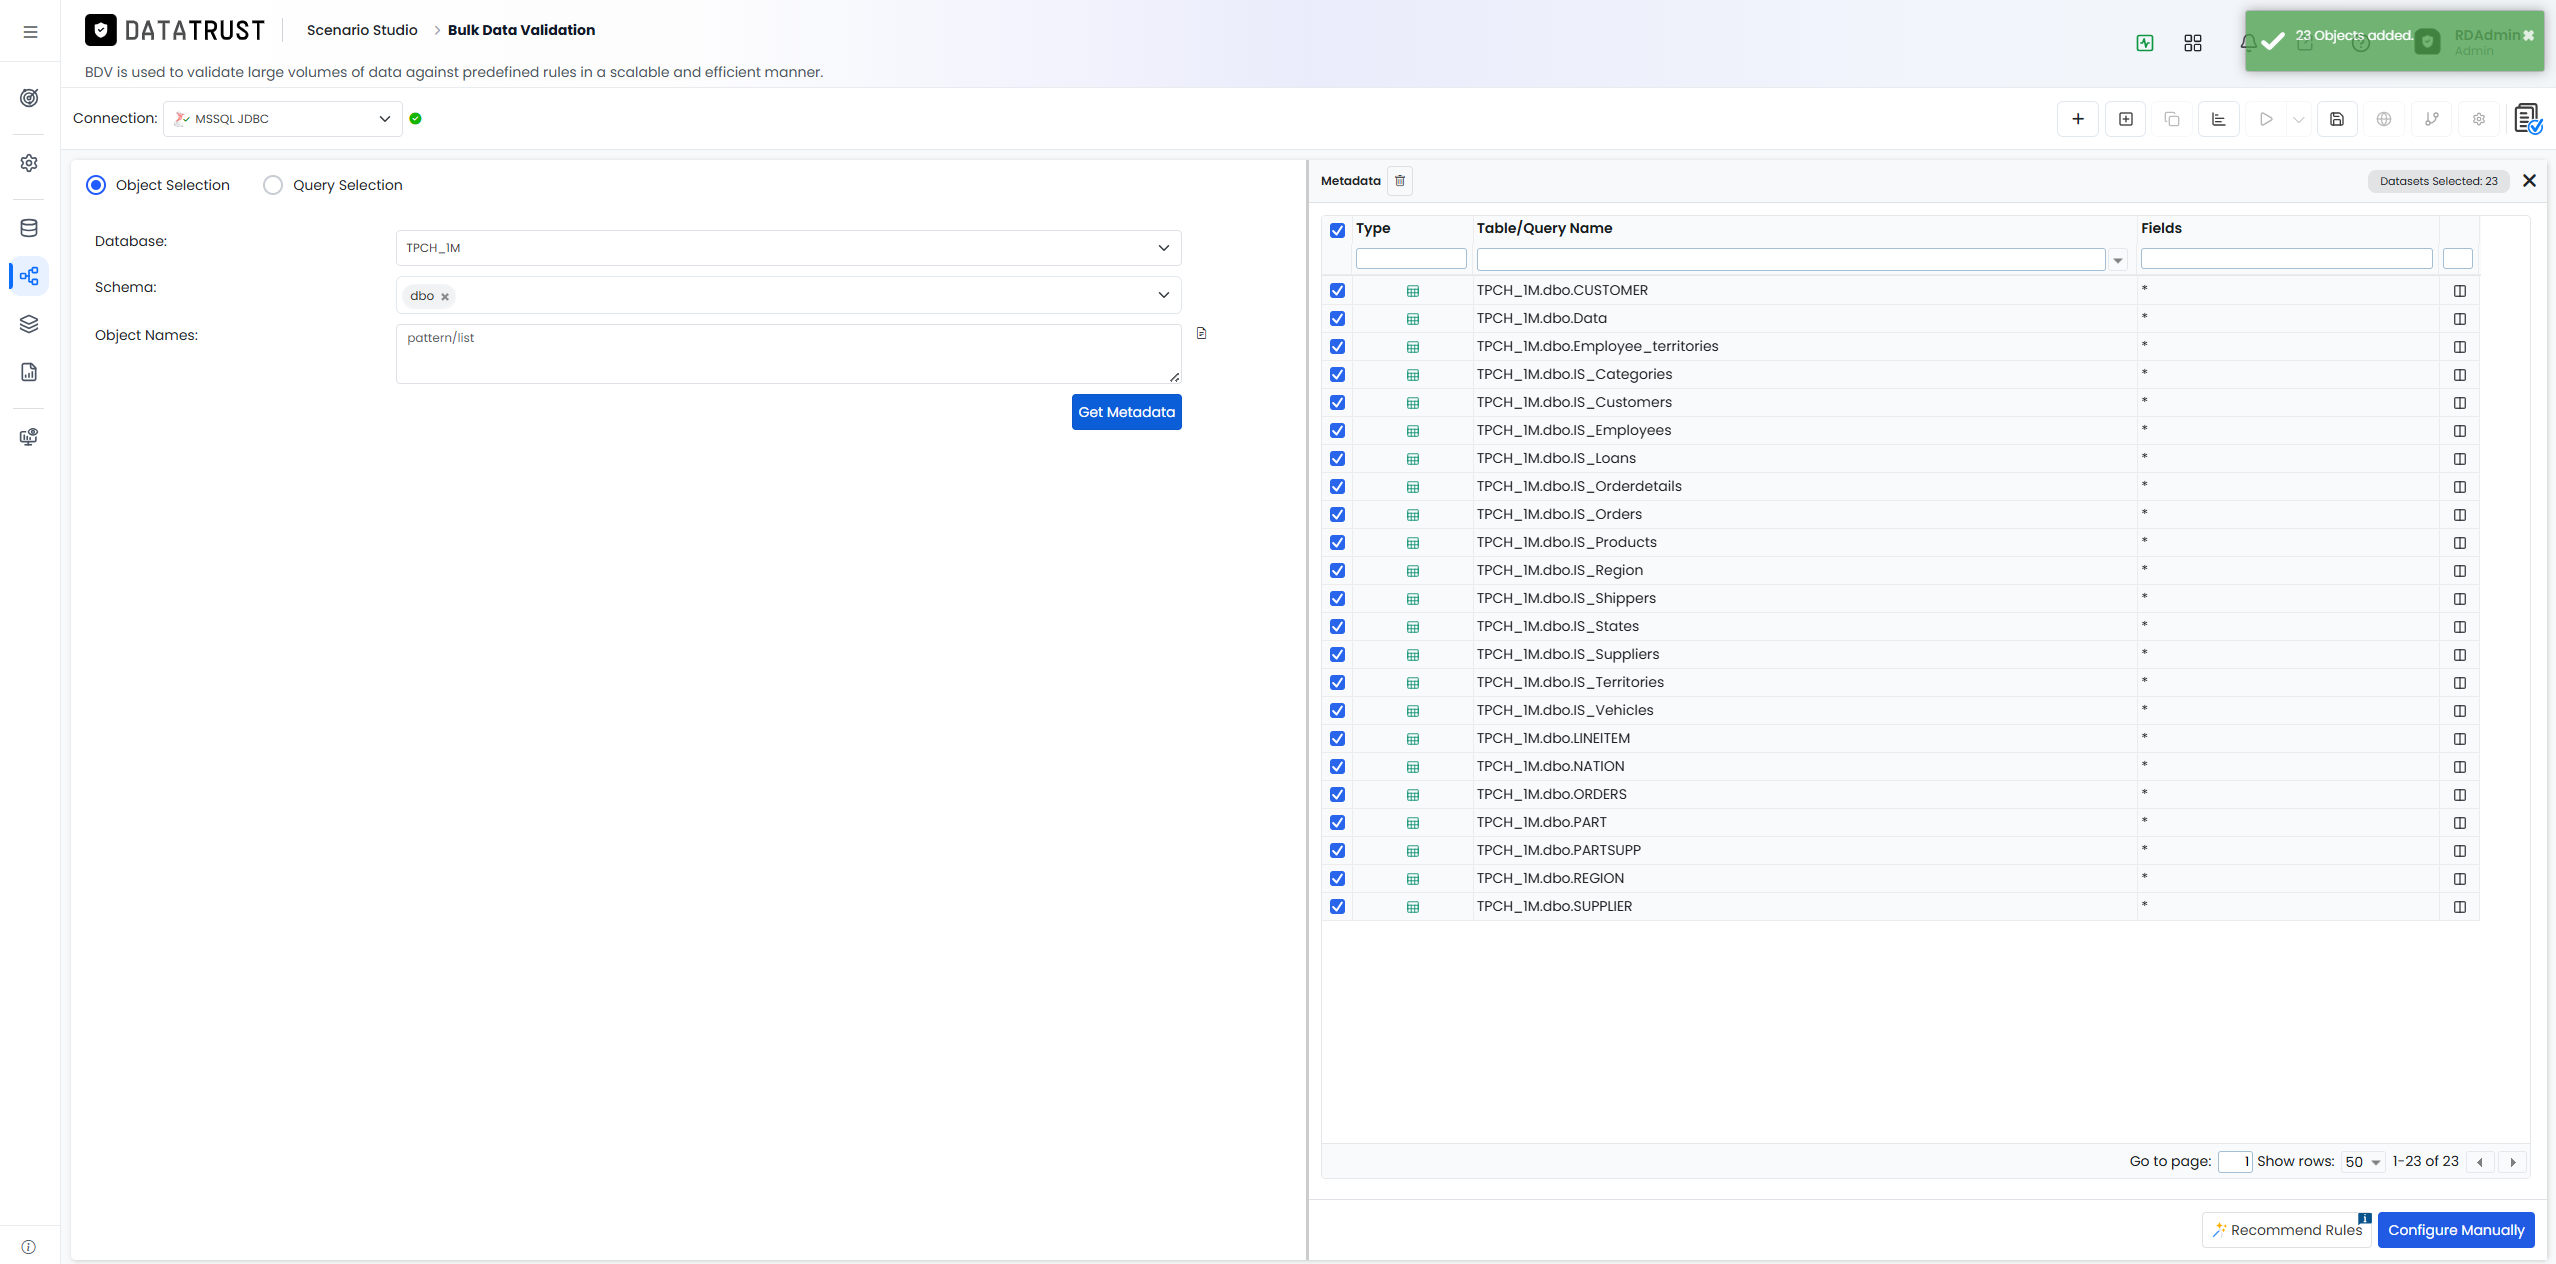
Task: Open the Database TPCH_1M dropdown
Action: (x=788, y=248)
